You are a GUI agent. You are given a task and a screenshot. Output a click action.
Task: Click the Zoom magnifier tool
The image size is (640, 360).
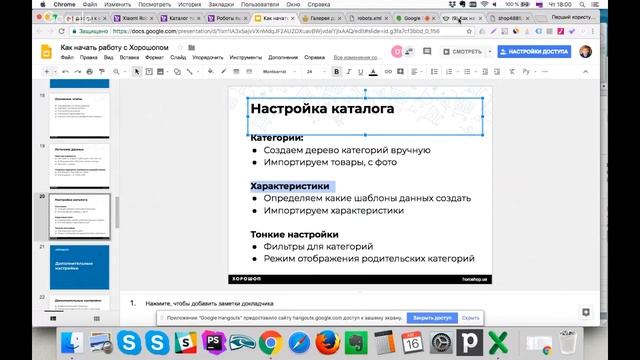coord(116,72)
